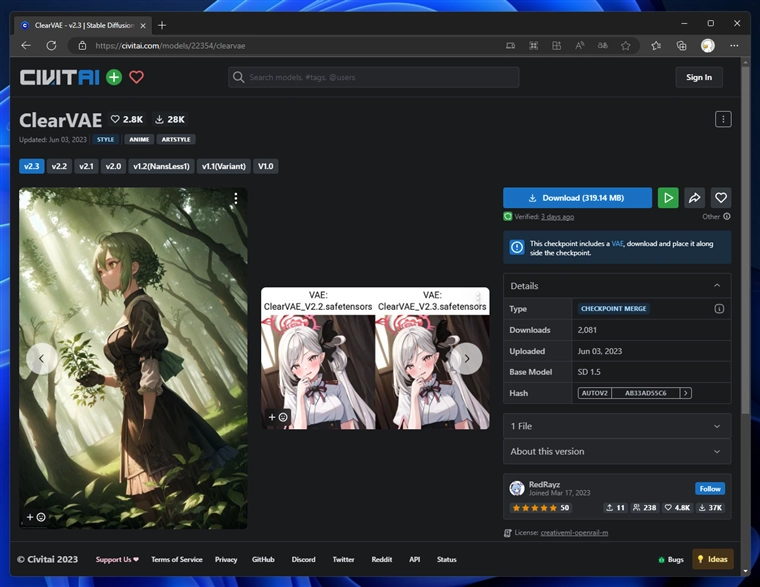Click the info icon next to Checkpoint Merge
Screen dimensions: 760x587
(719, 309)
